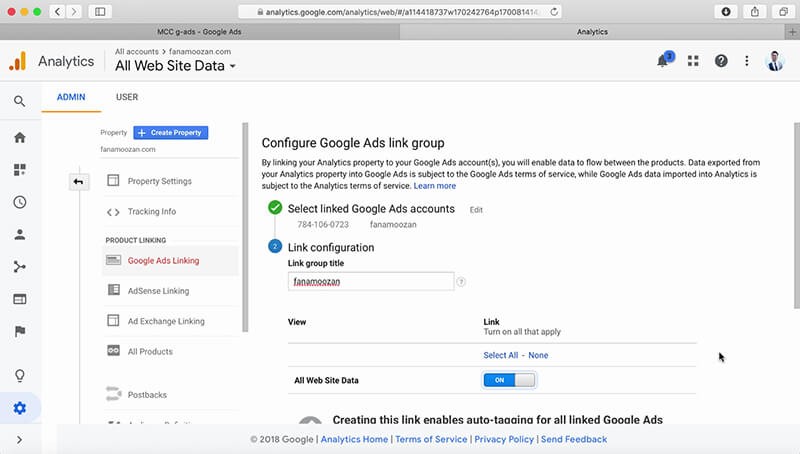Open Acquisition reports branching icon
Image resolution: width=800 pixels, height=454 pixels.
[x=19, y=267]
